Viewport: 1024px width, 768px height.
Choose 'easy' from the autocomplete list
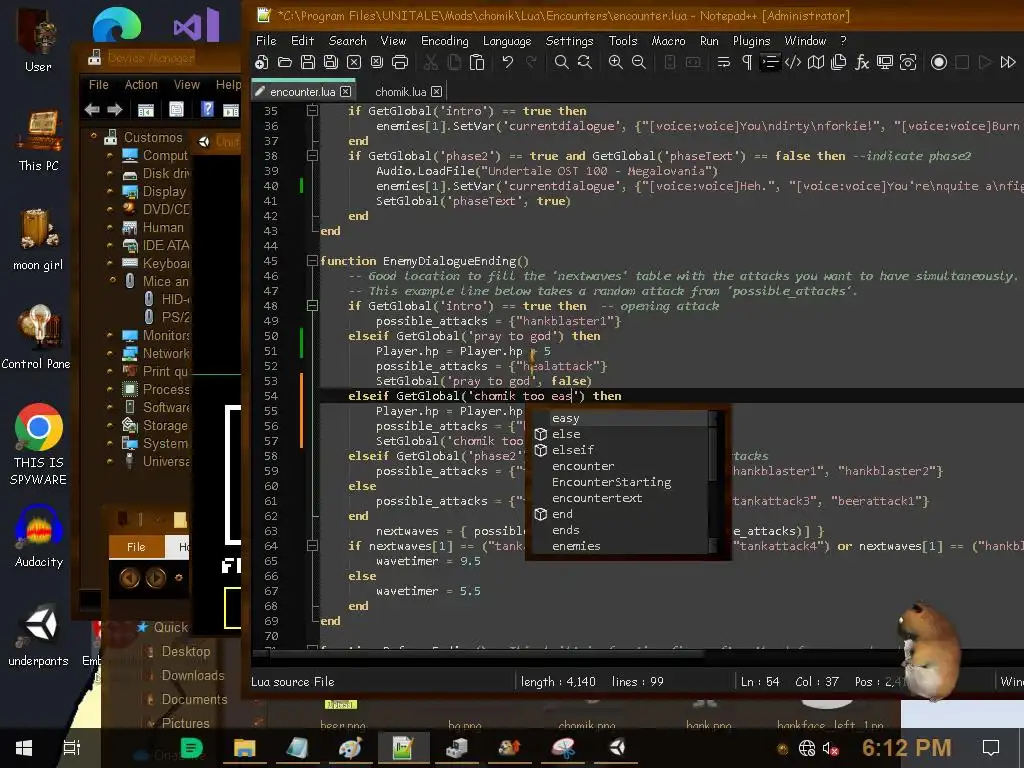click(620, 418)
